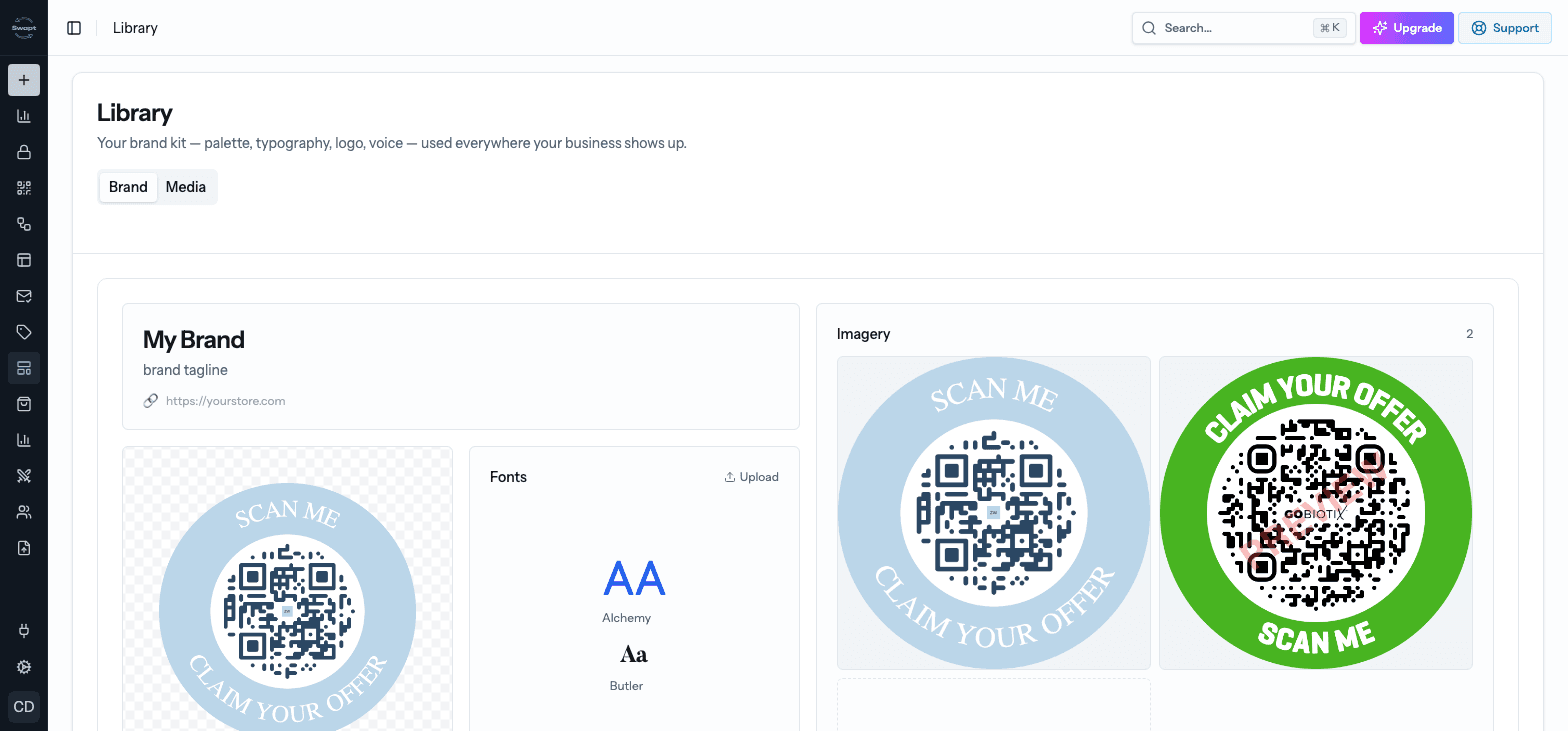This screenshot has height=731, width=1568.
Task: Select the Butler font sample
Action: point(633,667)
